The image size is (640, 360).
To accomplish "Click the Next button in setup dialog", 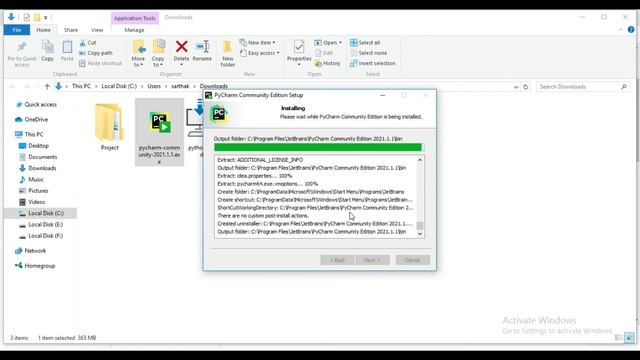I will click(372, 260).
